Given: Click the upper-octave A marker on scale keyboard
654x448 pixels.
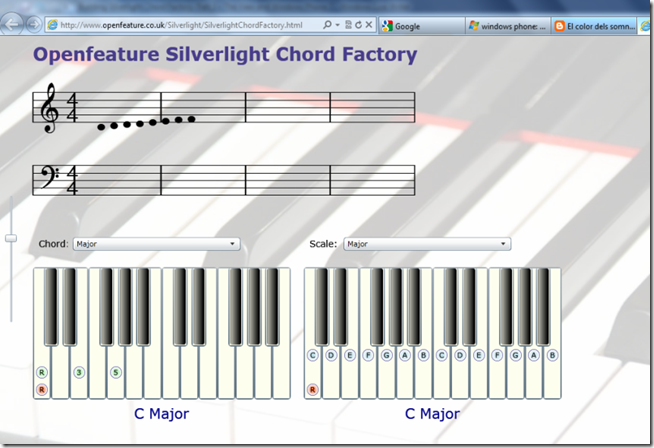Looking at the screenshot, I should (534, 355).
